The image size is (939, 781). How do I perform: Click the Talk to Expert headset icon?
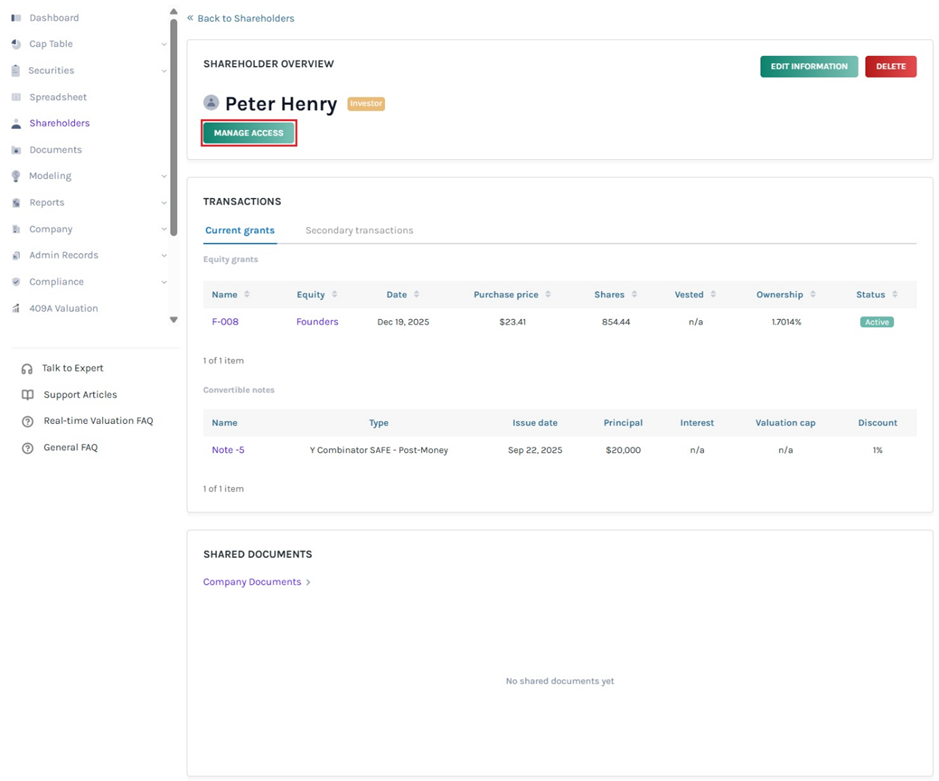click(27, 368)
